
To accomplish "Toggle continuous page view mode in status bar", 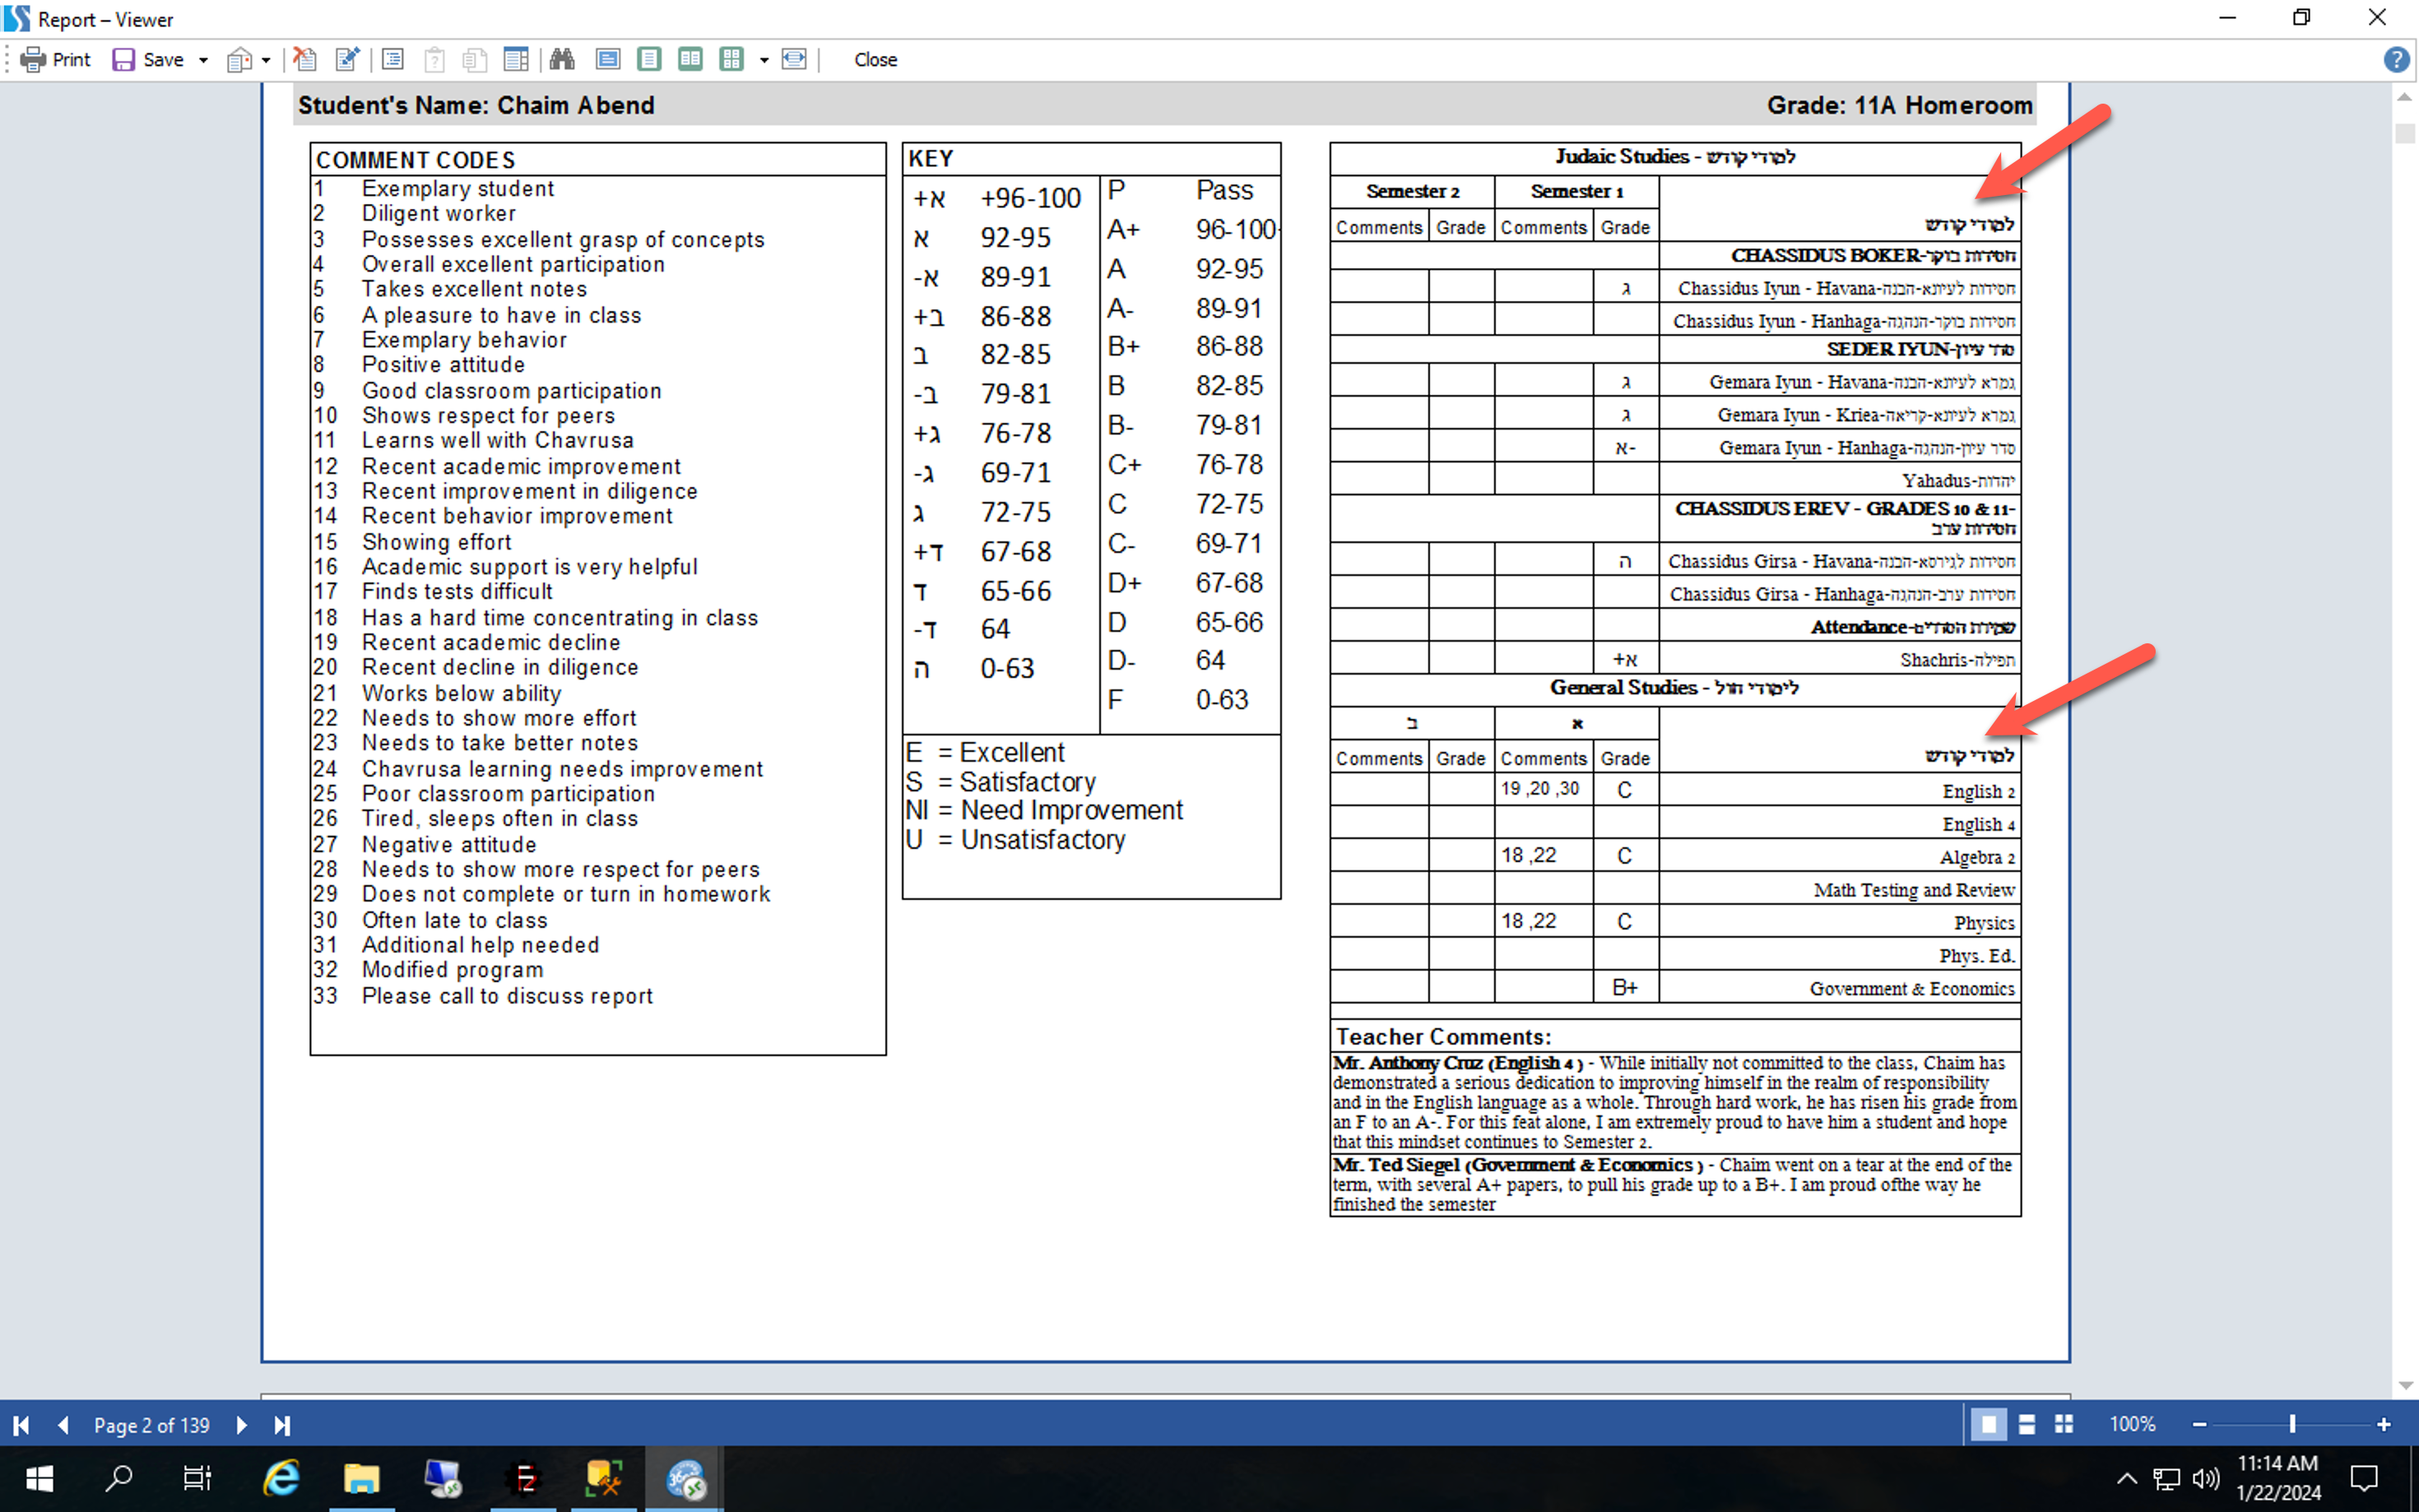I will (x=2026, y=1424).
